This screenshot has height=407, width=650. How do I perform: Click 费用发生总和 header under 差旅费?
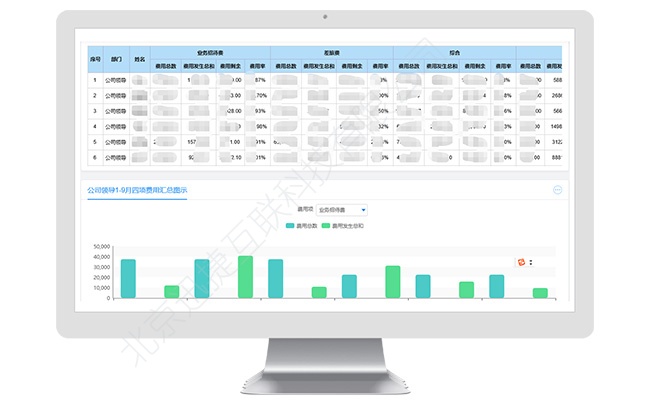(x=319, y=66)
